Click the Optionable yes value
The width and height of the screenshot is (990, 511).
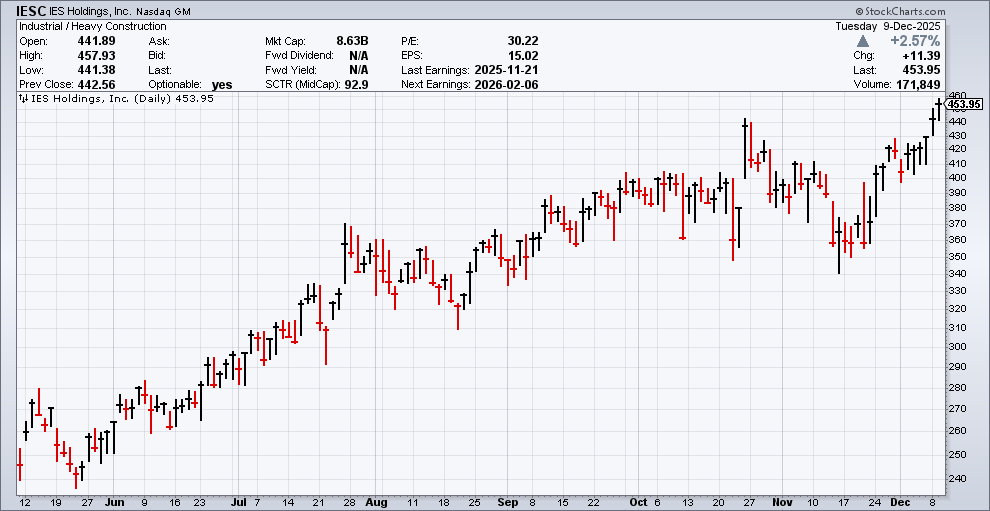(x=221, y=85)
